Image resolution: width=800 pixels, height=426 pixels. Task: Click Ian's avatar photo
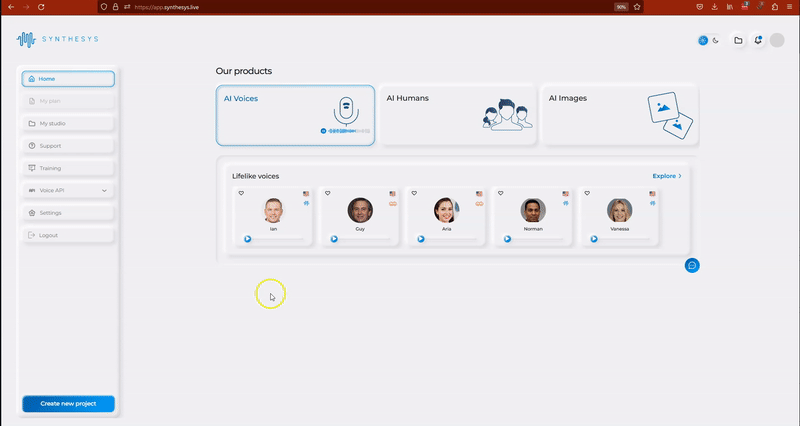pyautogui.click(x=273, y=210)
